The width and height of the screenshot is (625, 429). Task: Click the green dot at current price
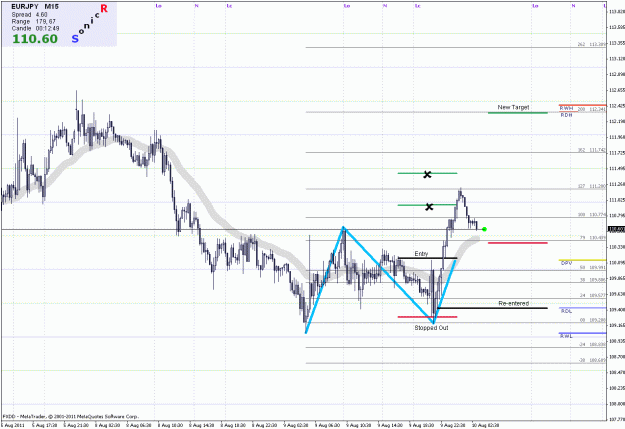484,229
